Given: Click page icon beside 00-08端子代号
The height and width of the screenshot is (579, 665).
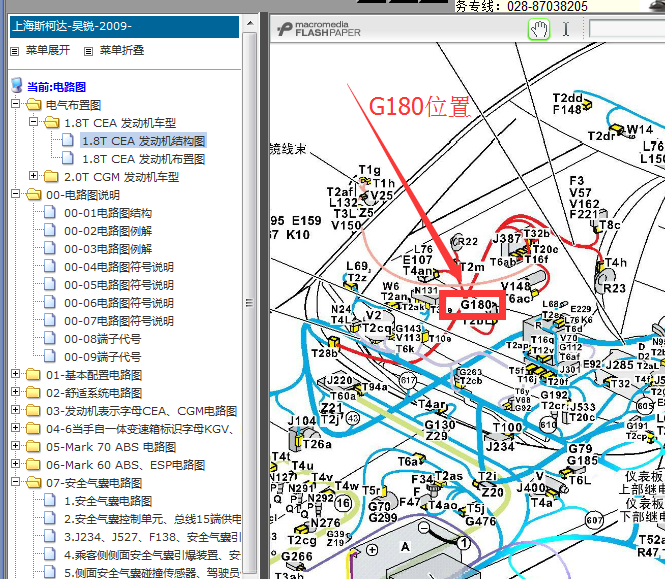Looking at the screenshot, I should (50, 338).
